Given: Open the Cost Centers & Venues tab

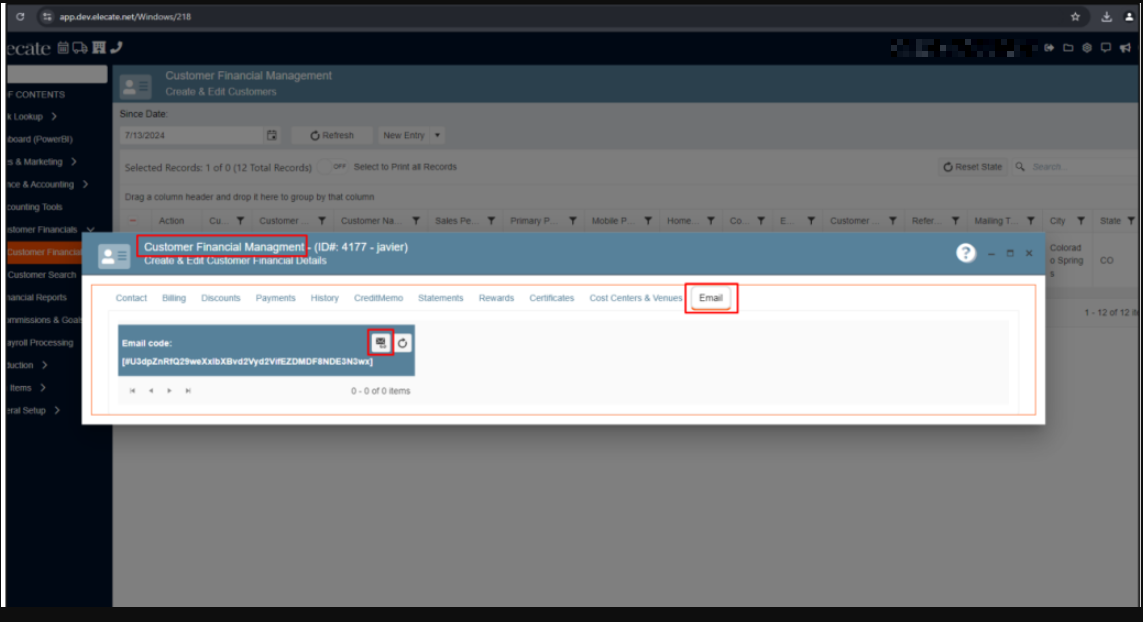Looking at the screenshot, I should [635, 298].
